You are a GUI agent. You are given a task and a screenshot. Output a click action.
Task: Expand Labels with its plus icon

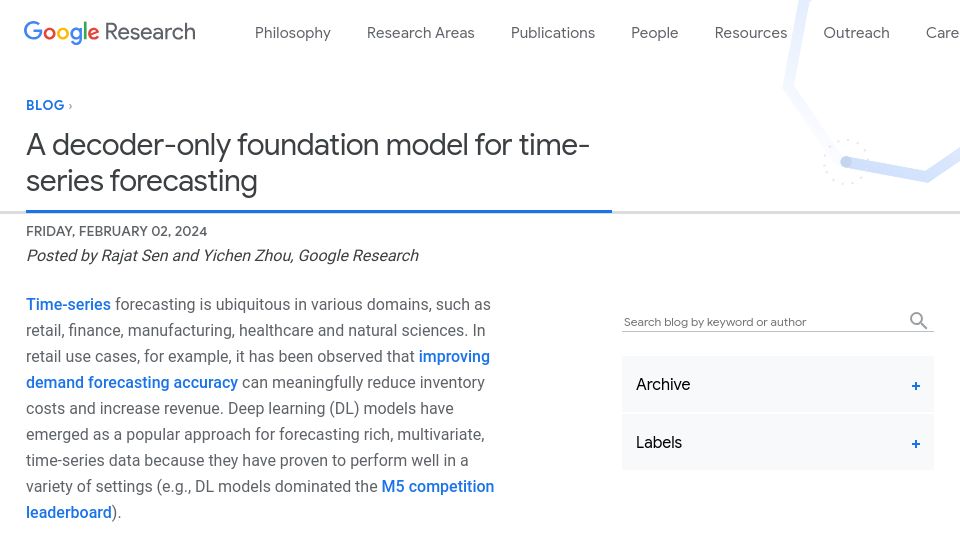915,444
